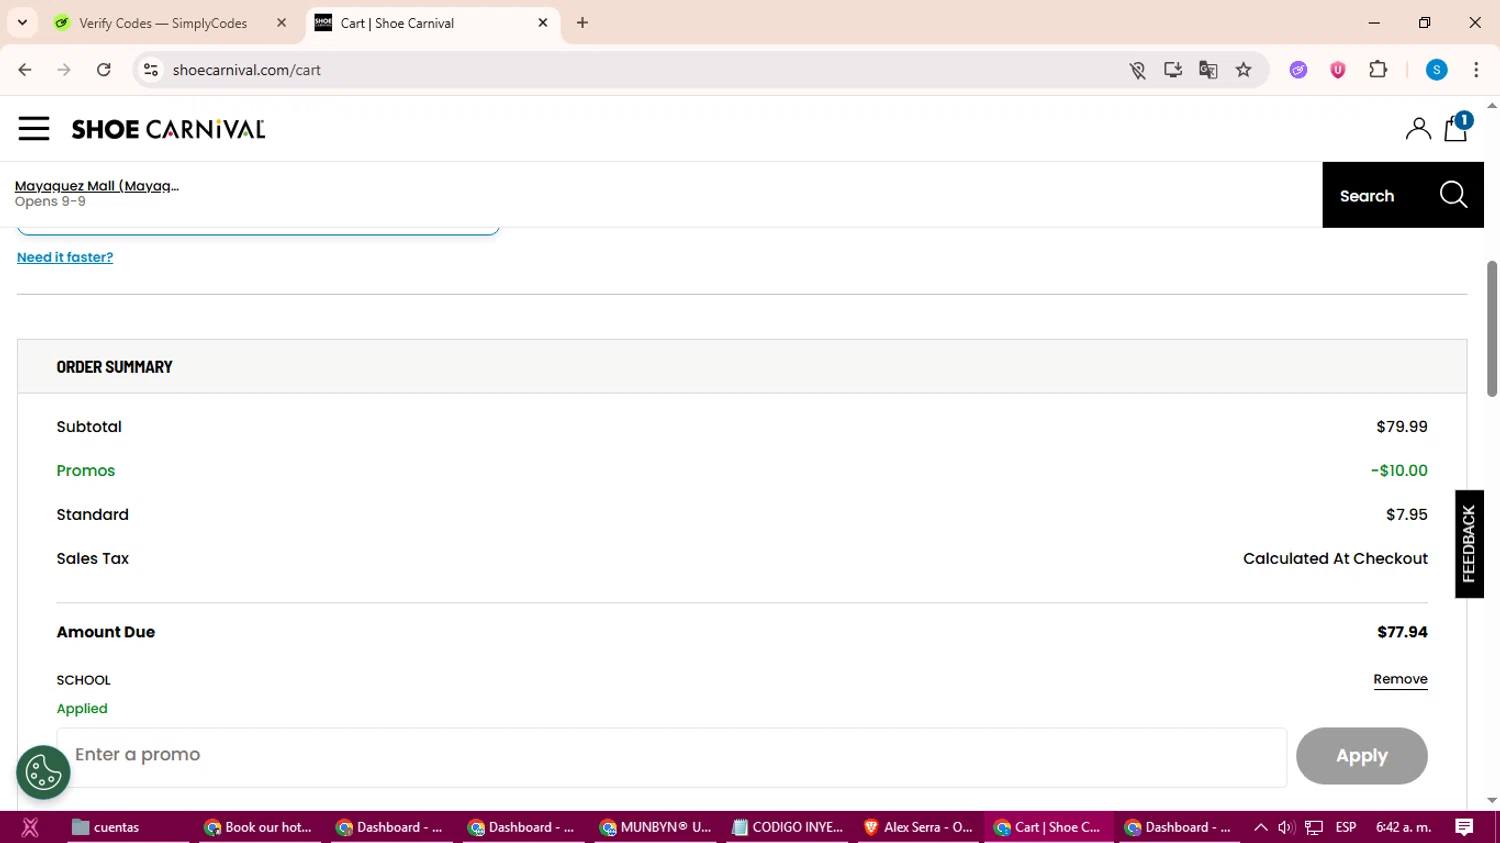This screenshot has height=843, width=1500.
Task: Click the Standard $7.95 shipping value
Action: (x=1406, y=514)
